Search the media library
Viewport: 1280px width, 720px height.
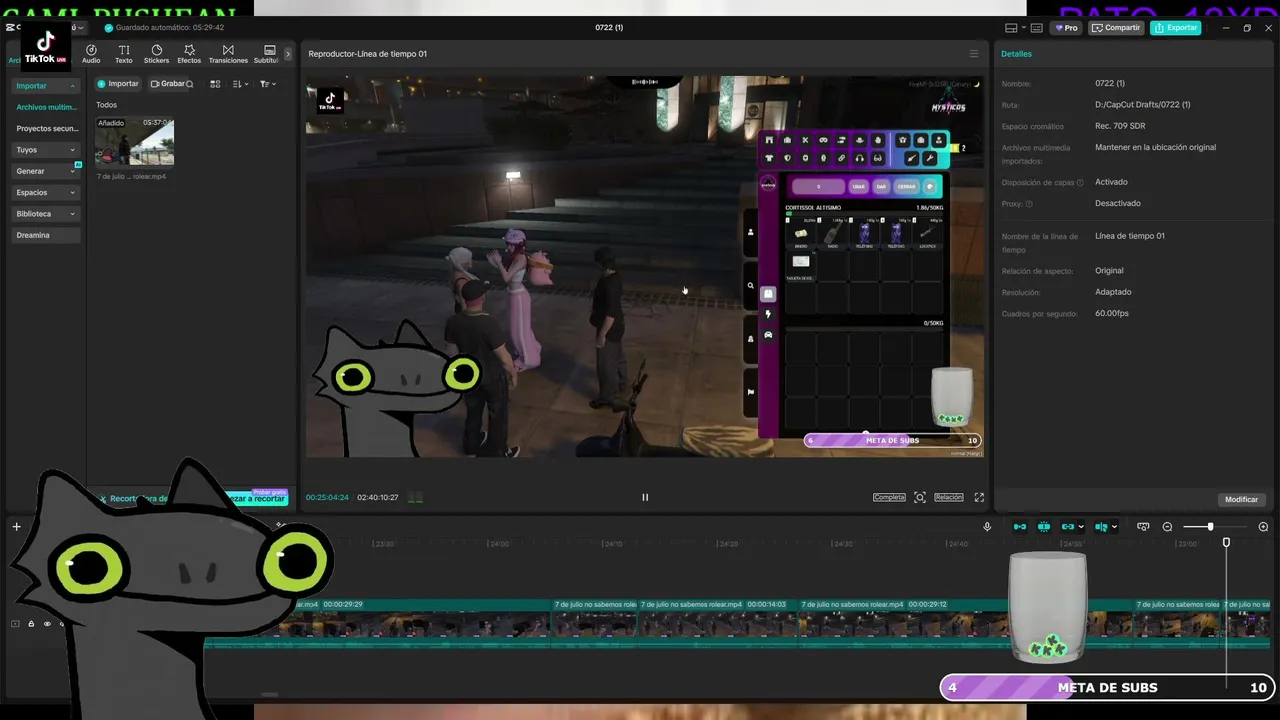pos(190,84)
